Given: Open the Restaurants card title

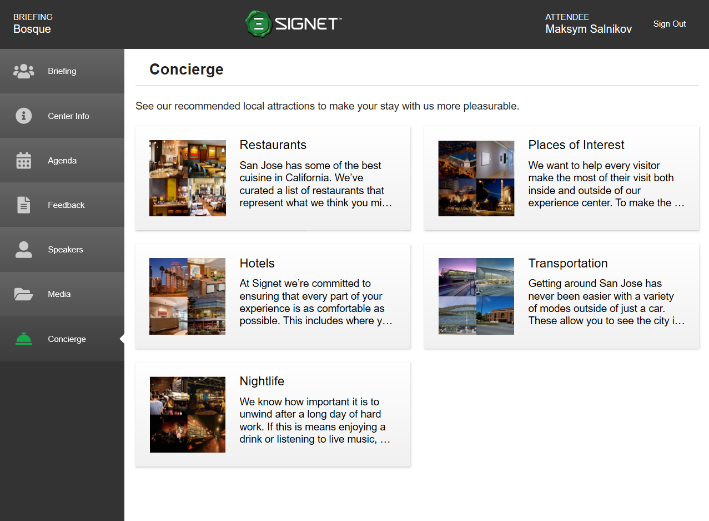Looking at the screenshot, I should pyautogui.click(x=273, y=145).
